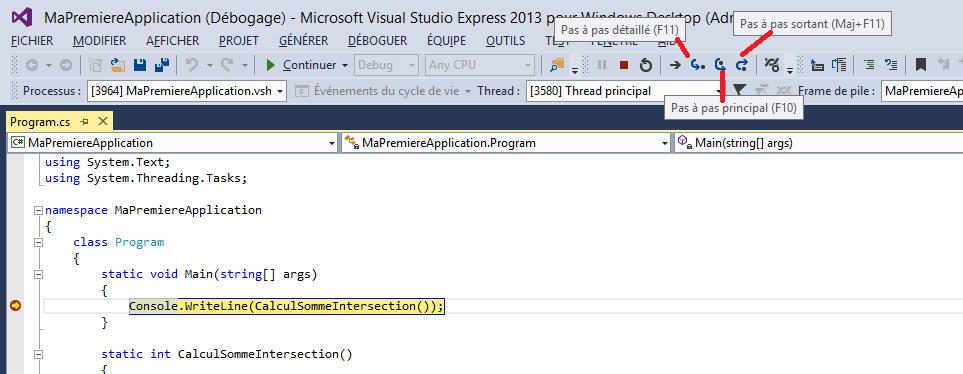The image size is (963, 374).
Task: Click the step out (Pas à pas sortant) icon
Action: tap(743, 64)
